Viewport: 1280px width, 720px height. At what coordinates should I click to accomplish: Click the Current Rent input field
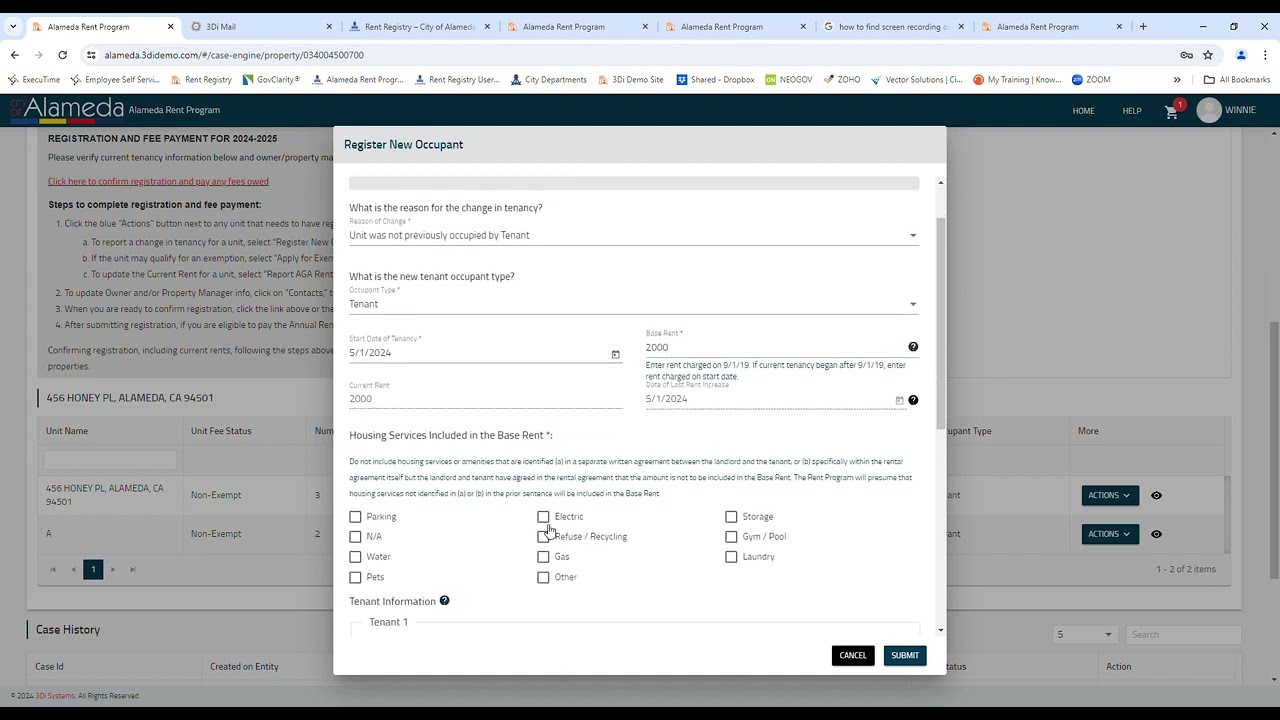[x=485, y=399]
